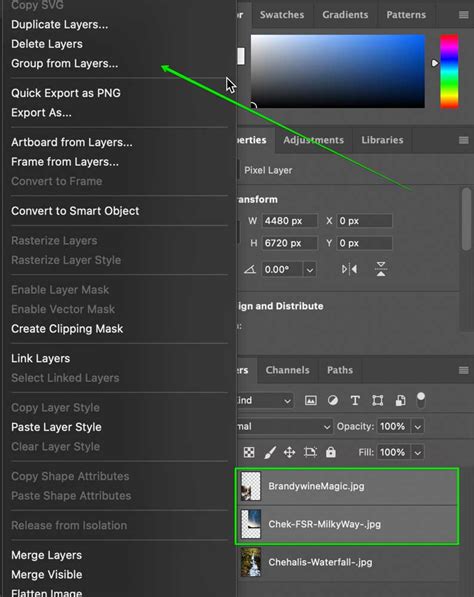Choose Merge Layers entry
474x597 pixels.
46,555
